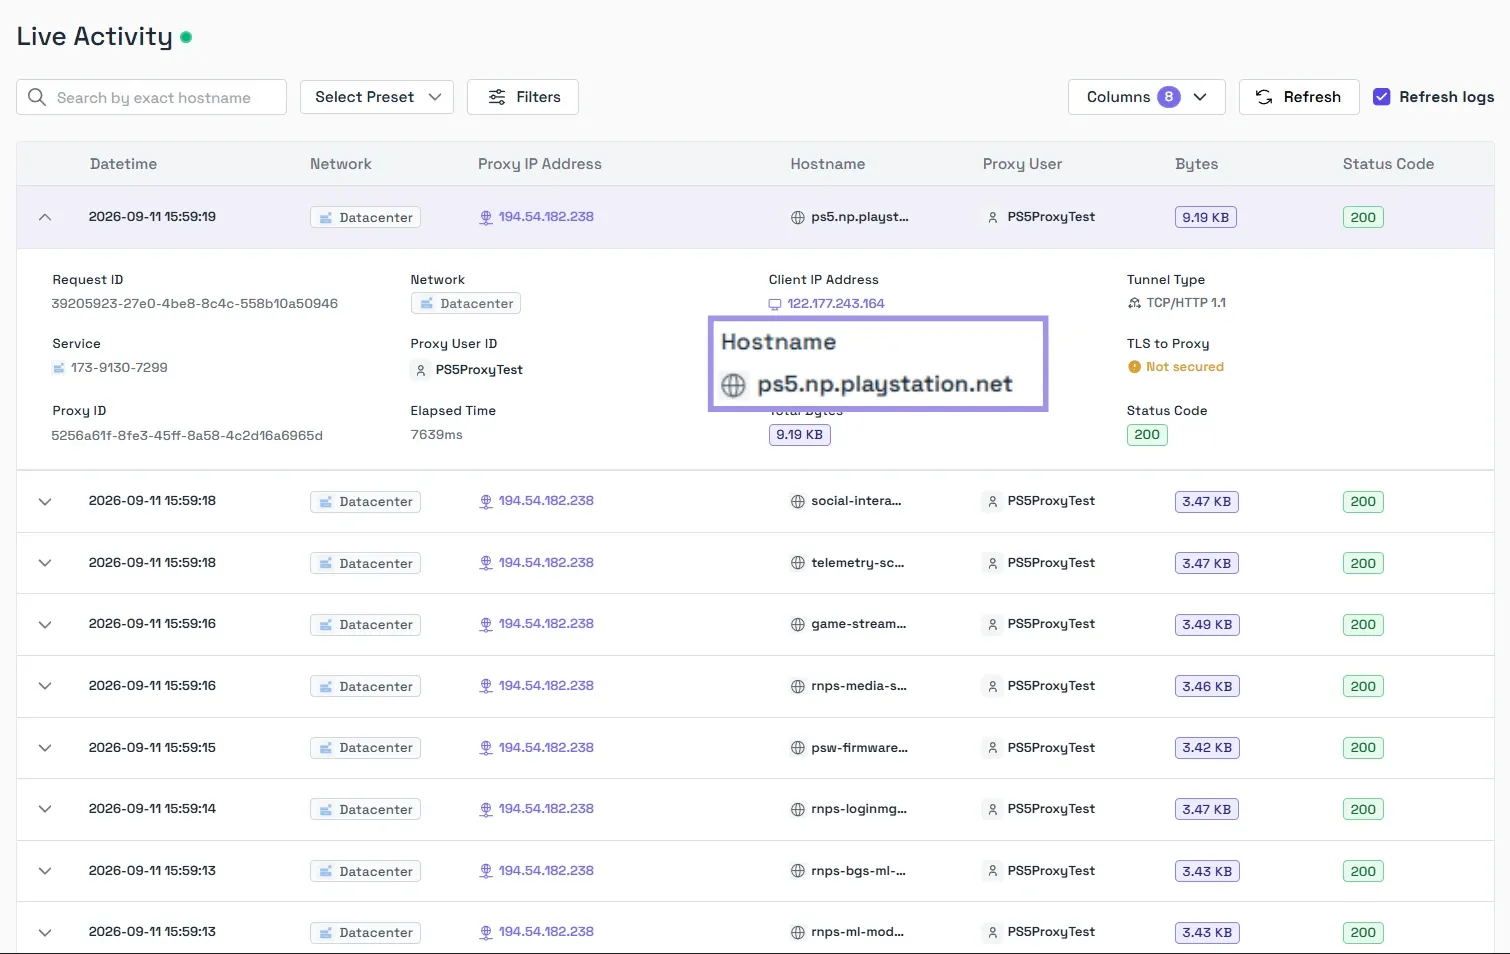The width and height of the screenshot is (1510, 954).
Task: Click the Status Code column header
Action: (1388, 164)
